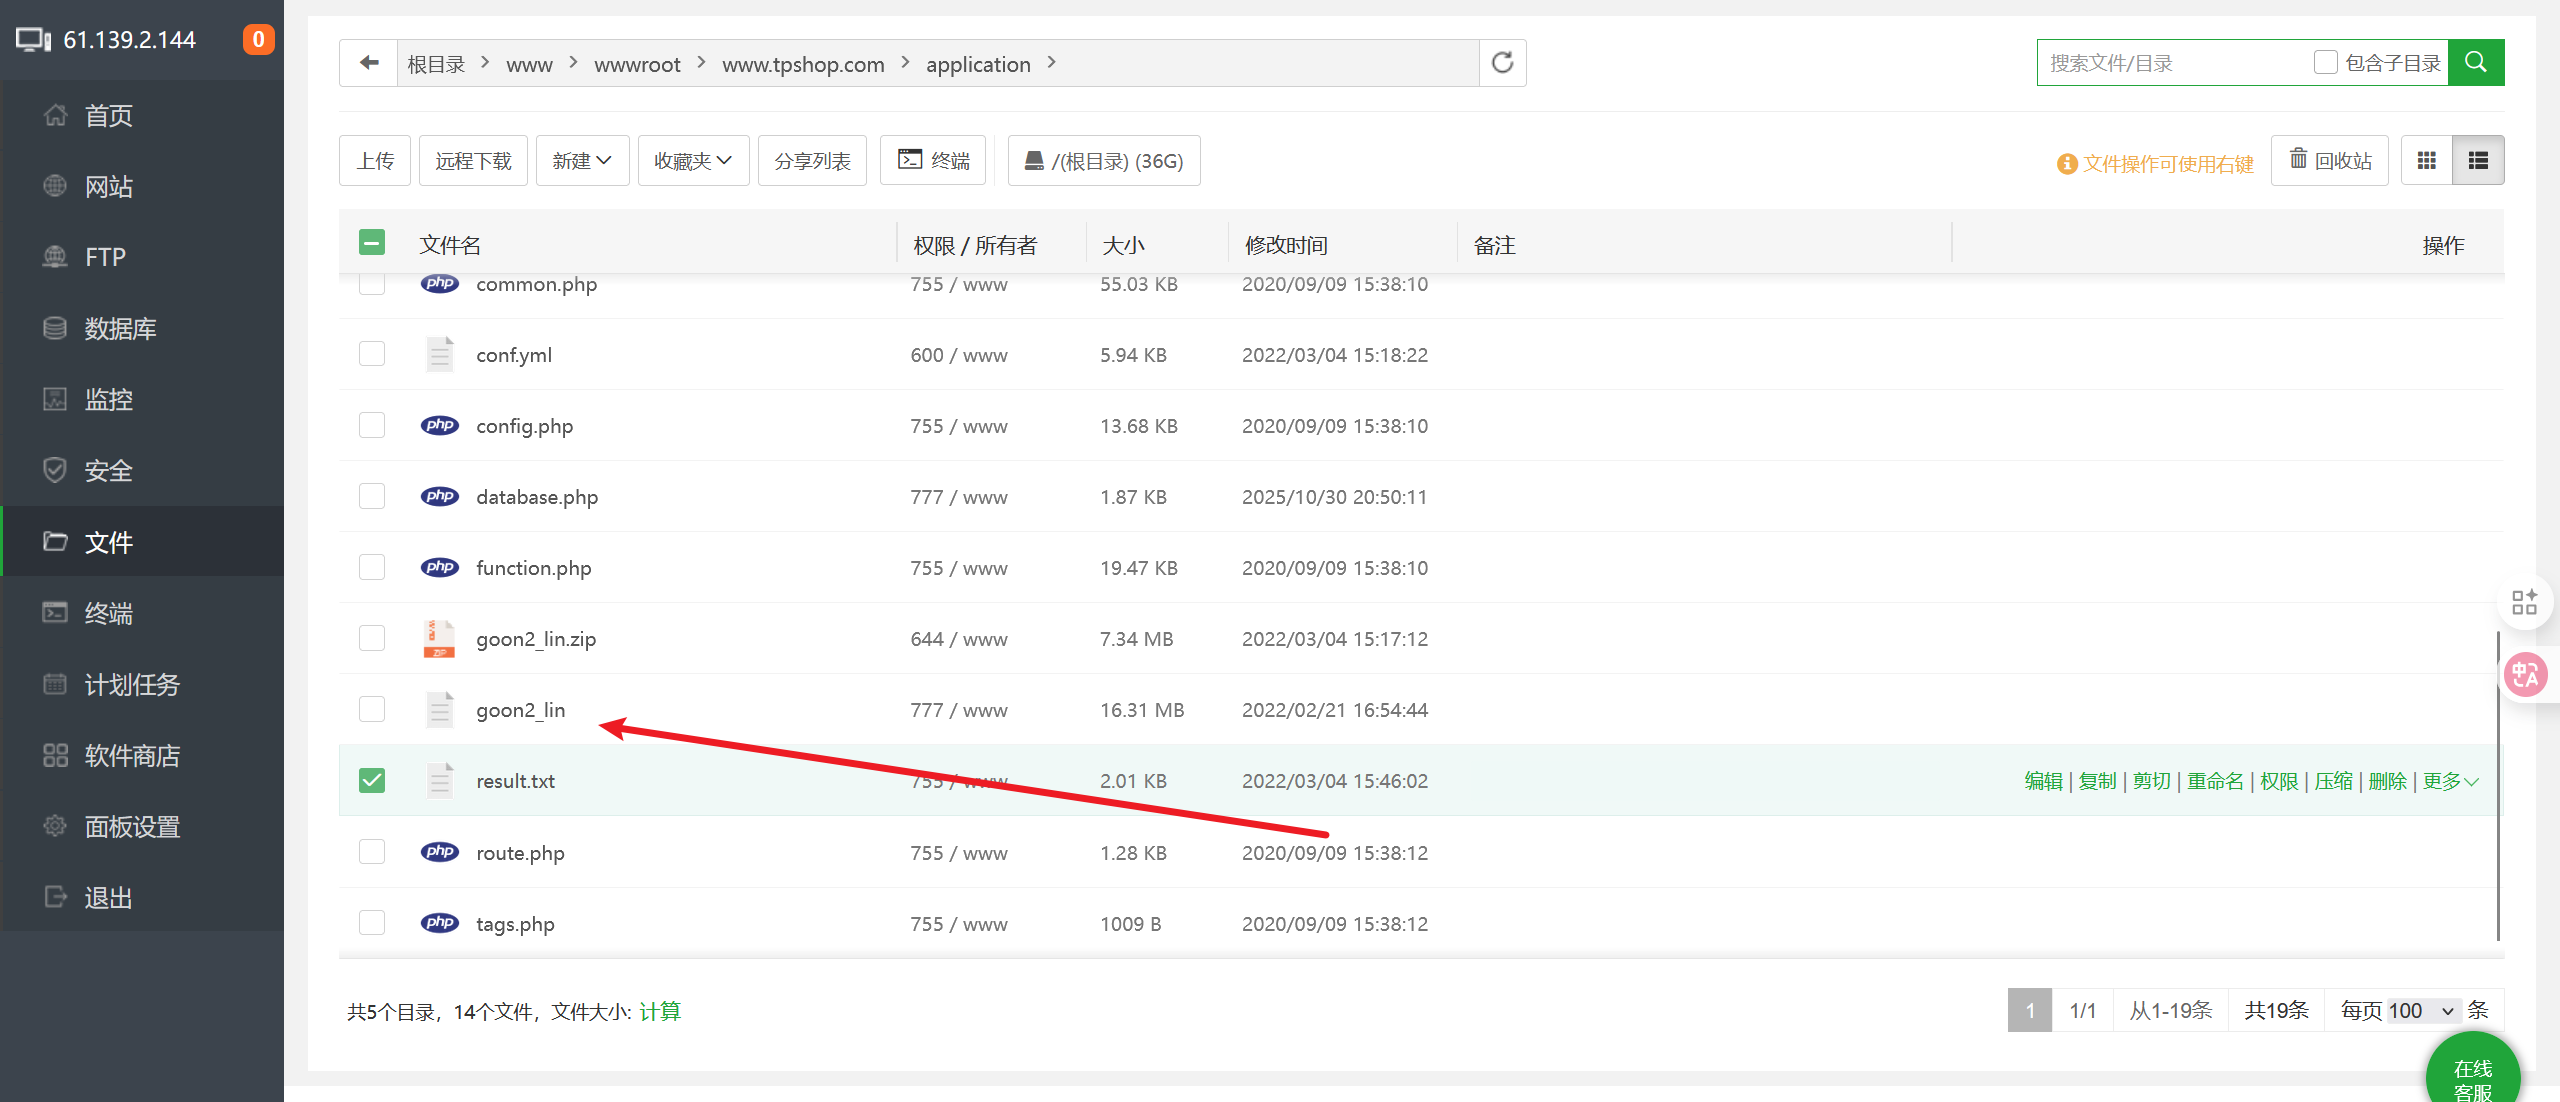Screen dimensions: 2560x1102
Task: Click the 上传 (Upload) button
Action: pos(375,161)
